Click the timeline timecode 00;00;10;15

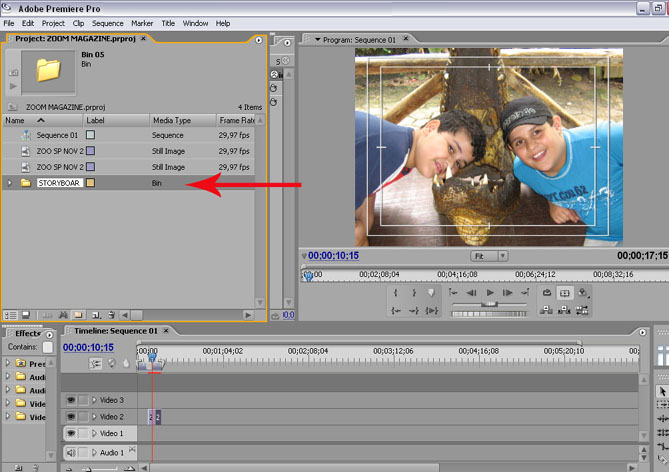pyautogui.click(x=88, y=347)
